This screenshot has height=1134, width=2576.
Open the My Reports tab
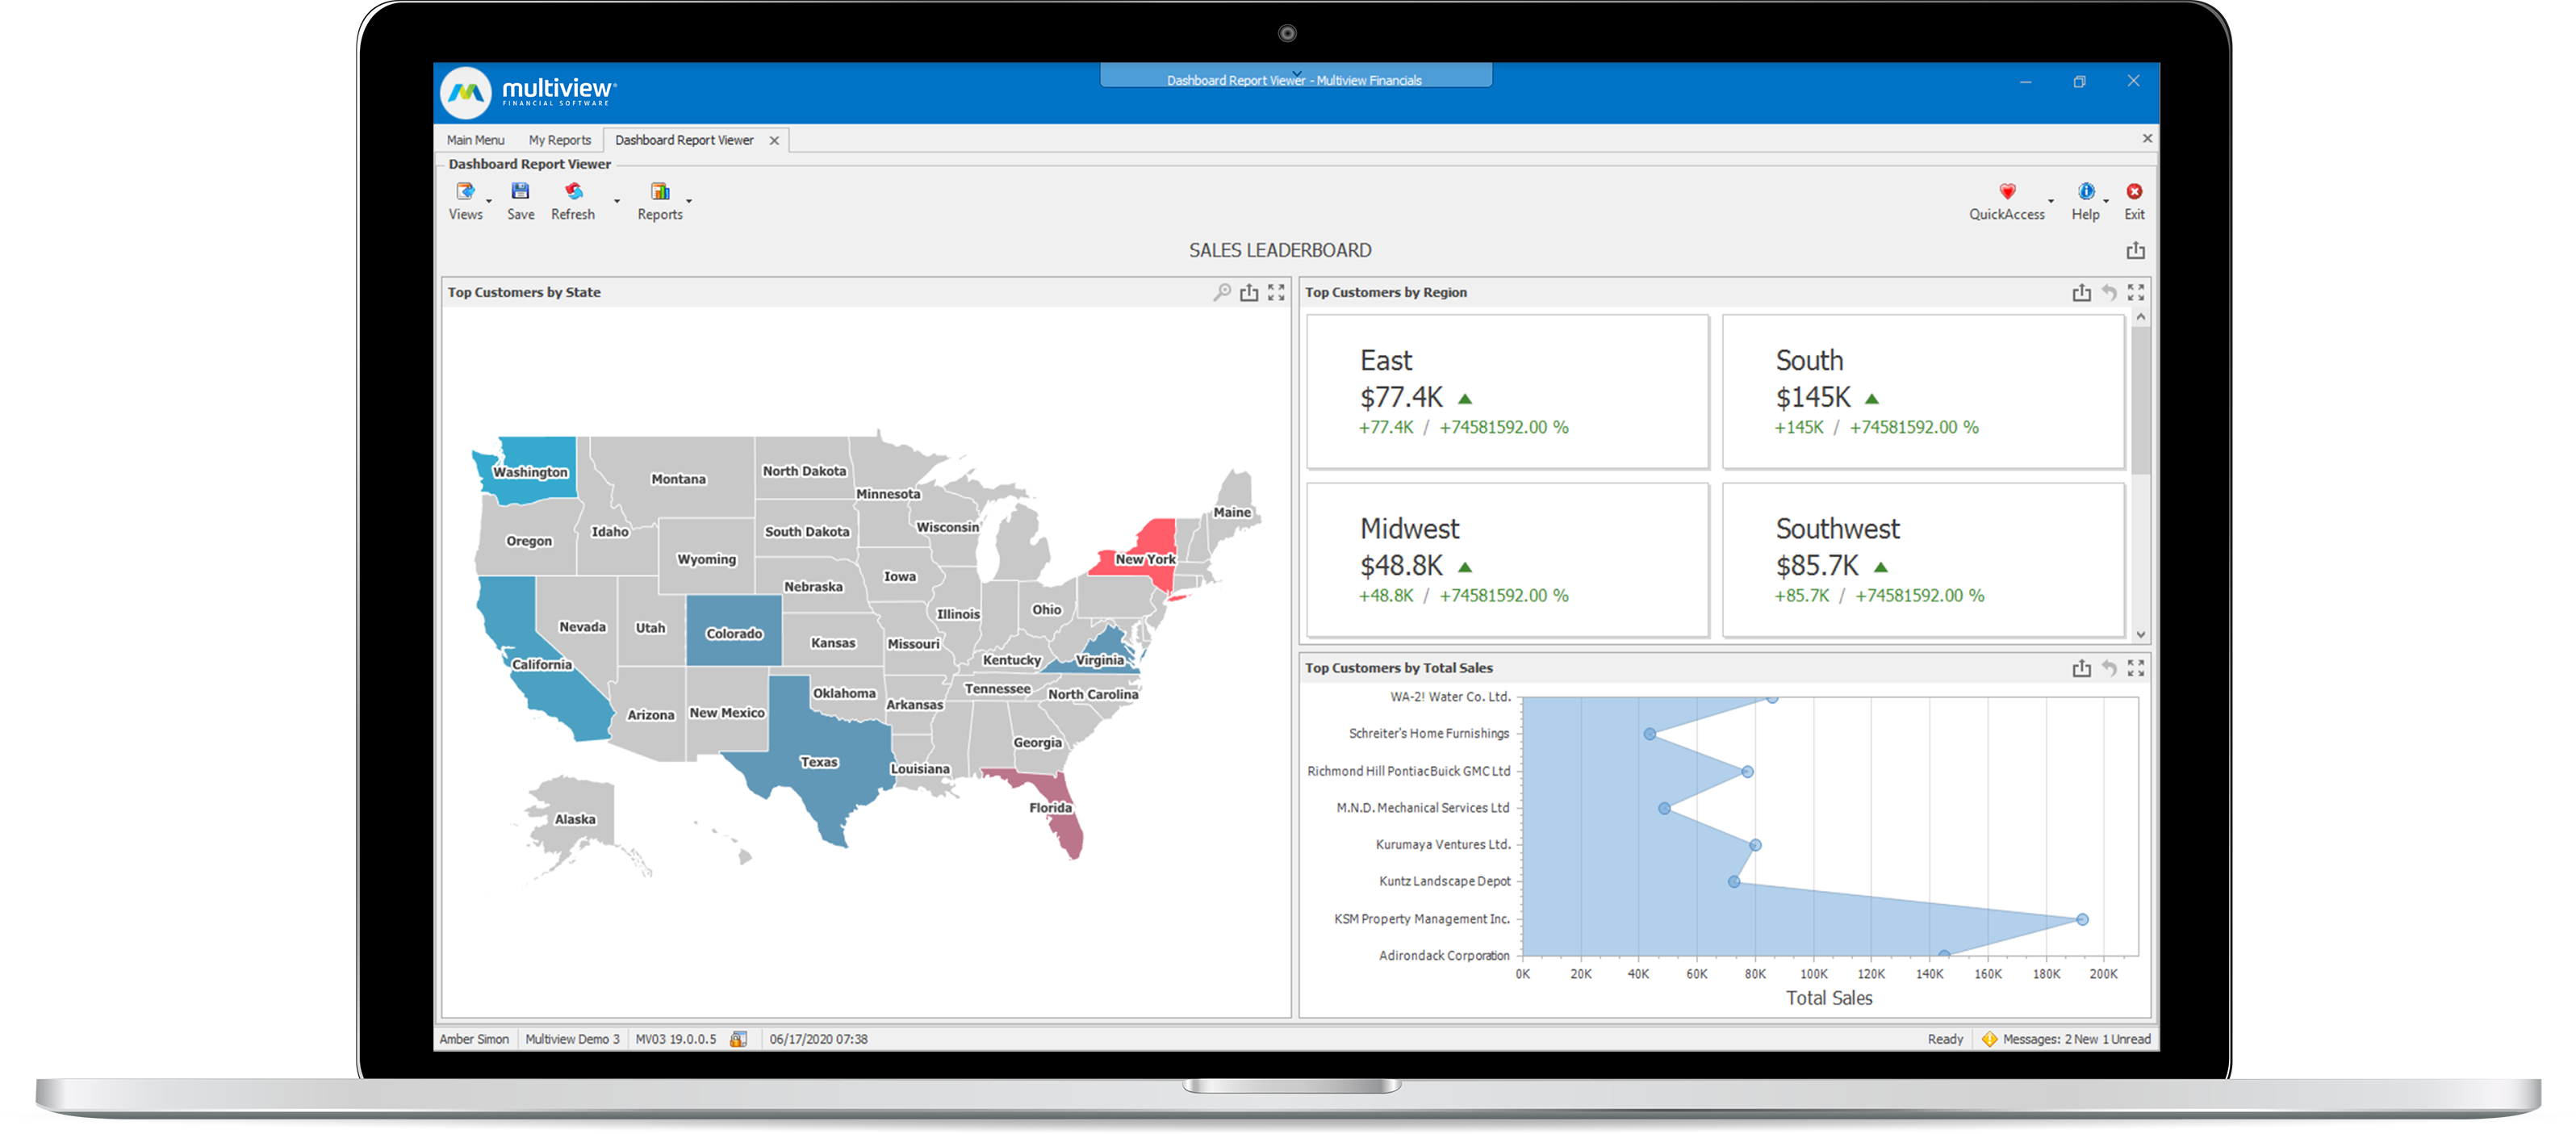[559, 140]
